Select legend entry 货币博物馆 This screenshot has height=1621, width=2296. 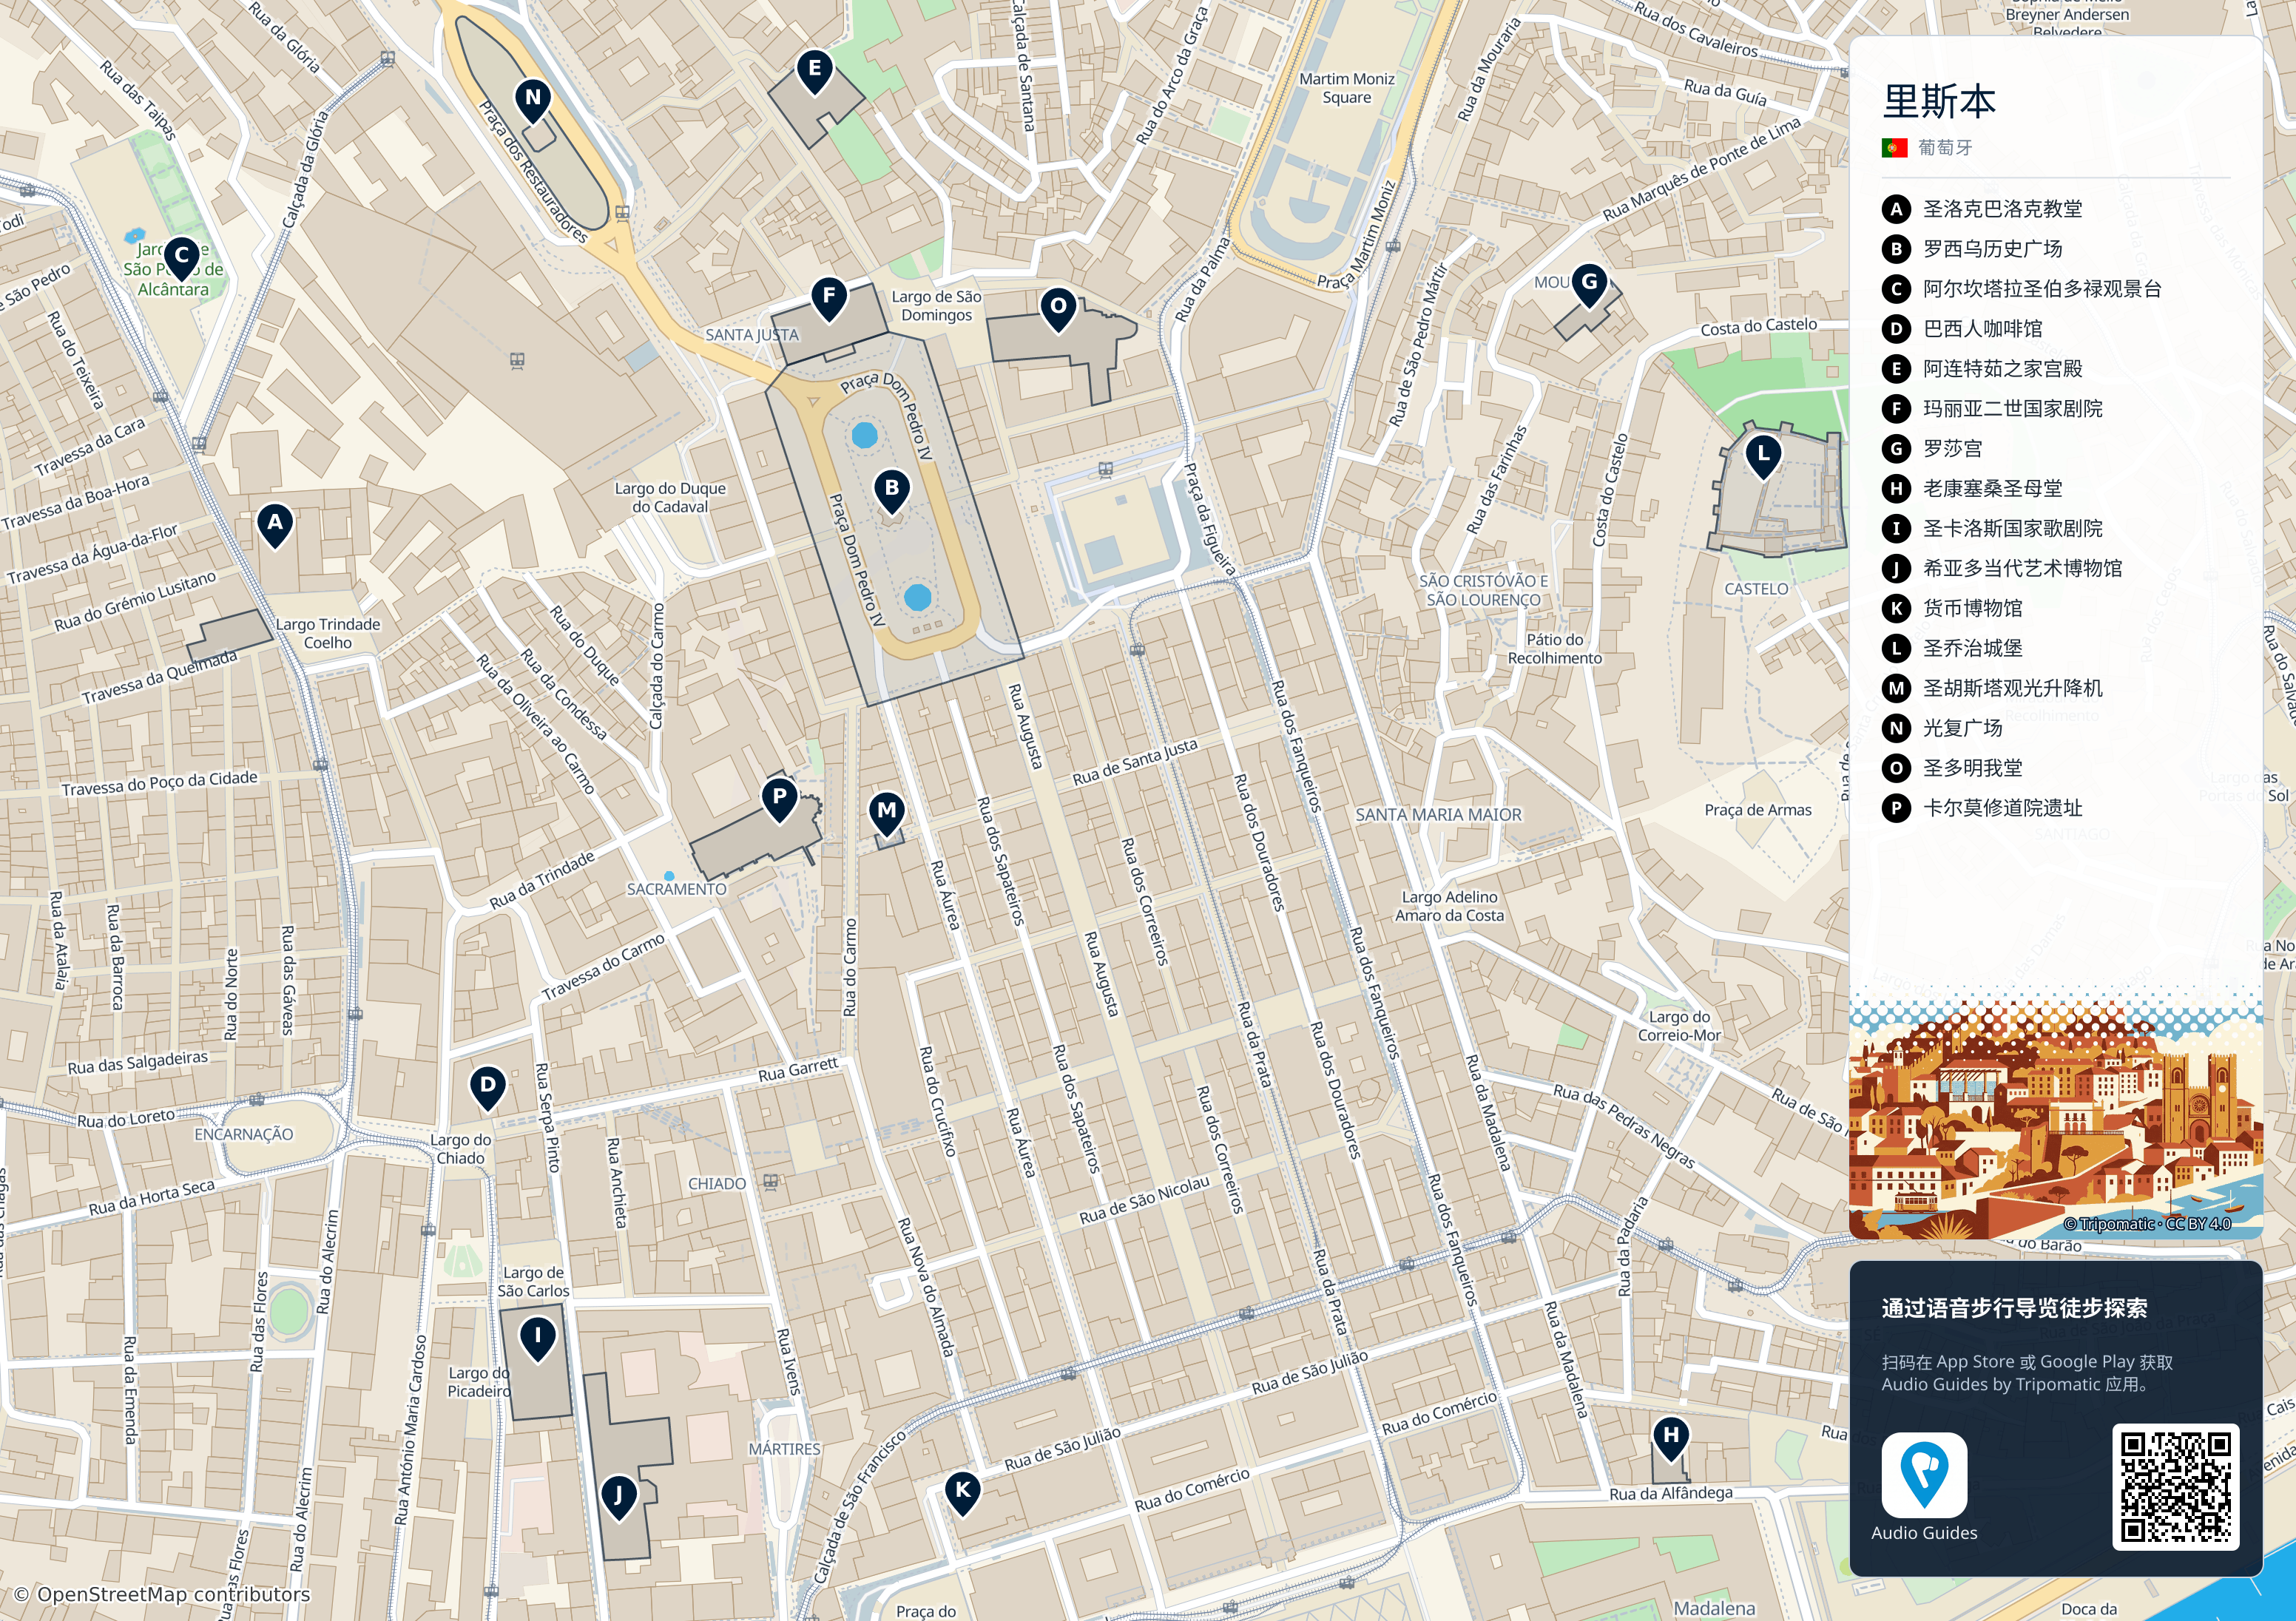click(x=1972, y=609)
